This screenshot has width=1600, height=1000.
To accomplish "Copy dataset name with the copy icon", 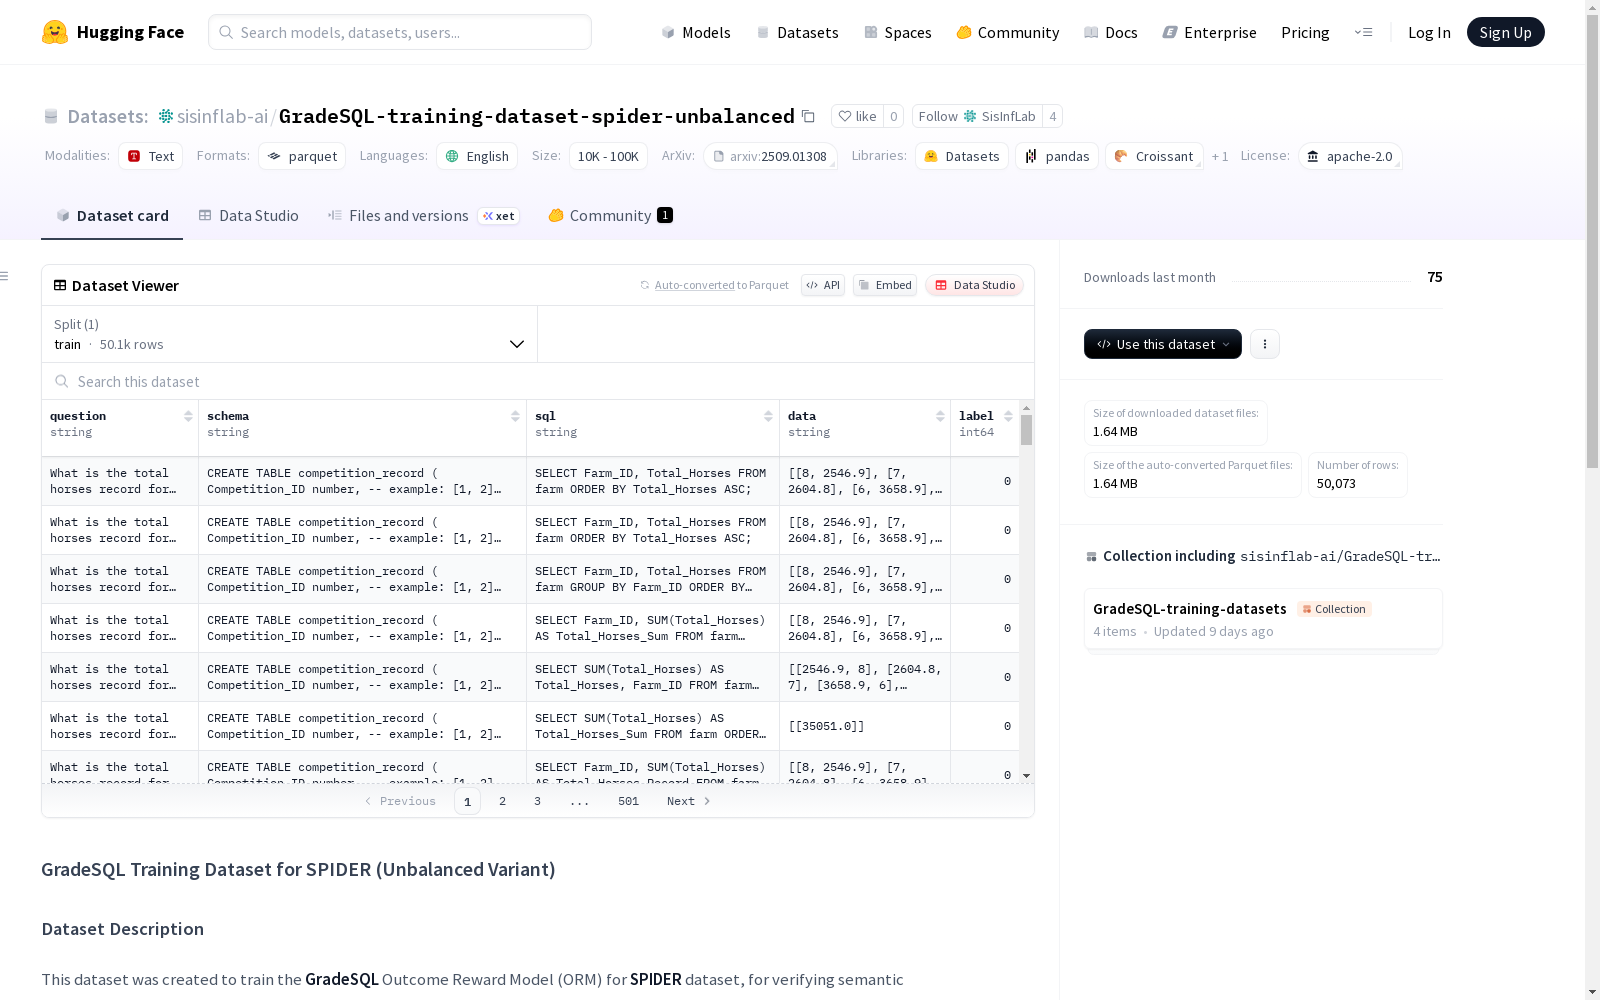I will [808, 116].
